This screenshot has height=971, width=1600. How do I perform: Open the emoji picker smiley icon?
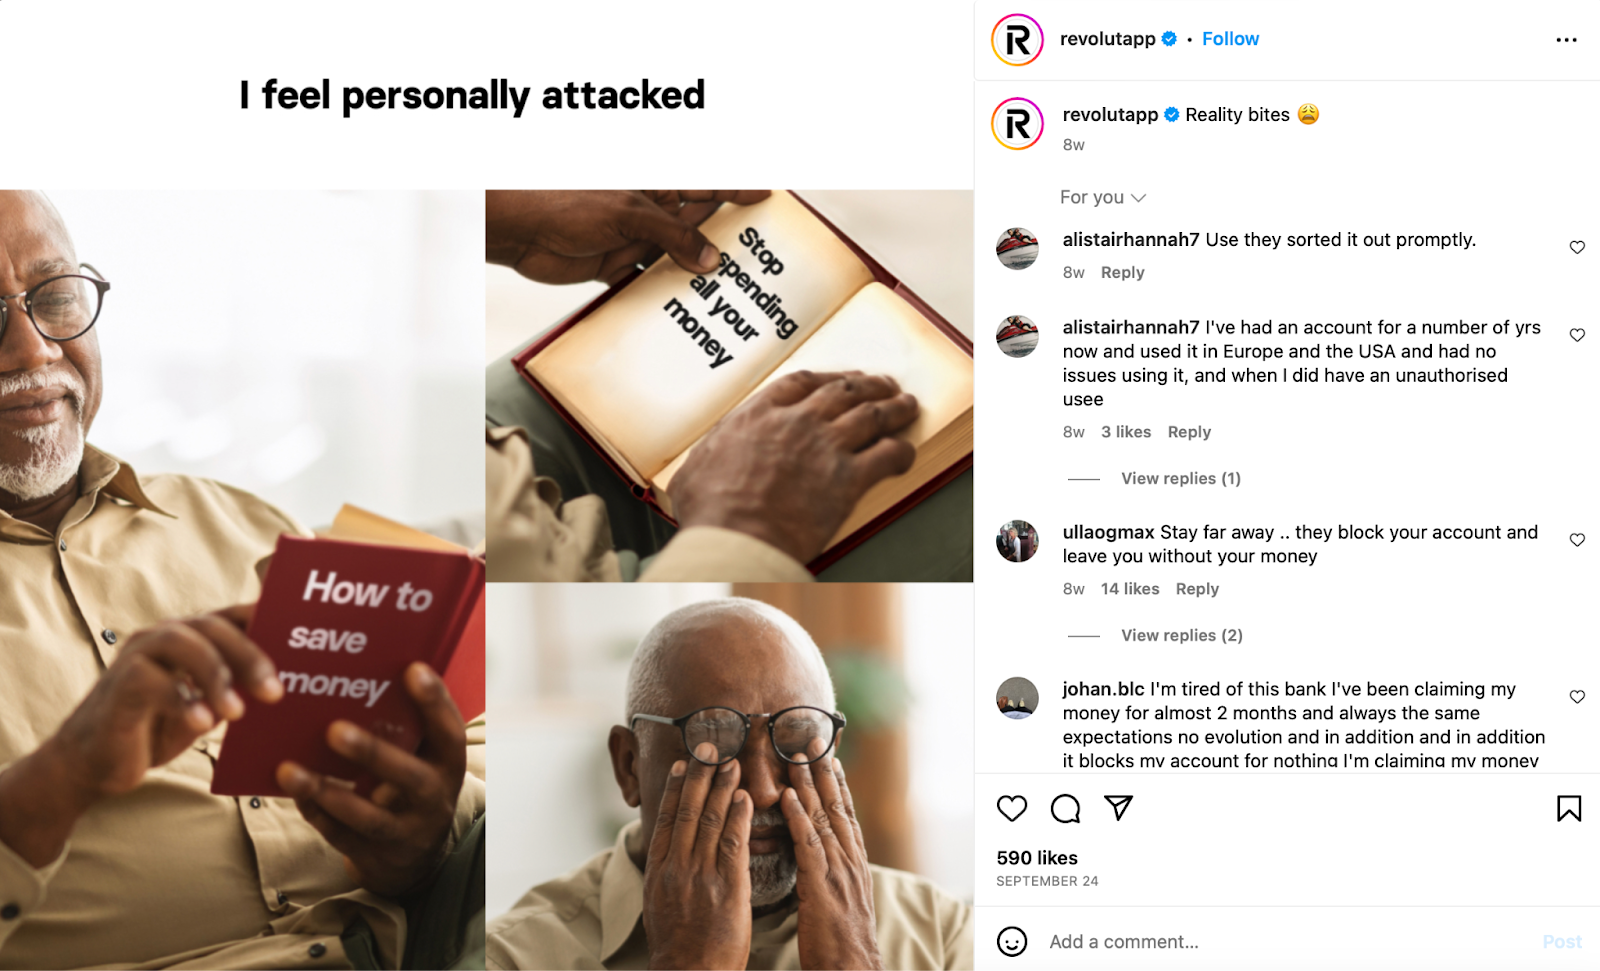[1012, 941]
